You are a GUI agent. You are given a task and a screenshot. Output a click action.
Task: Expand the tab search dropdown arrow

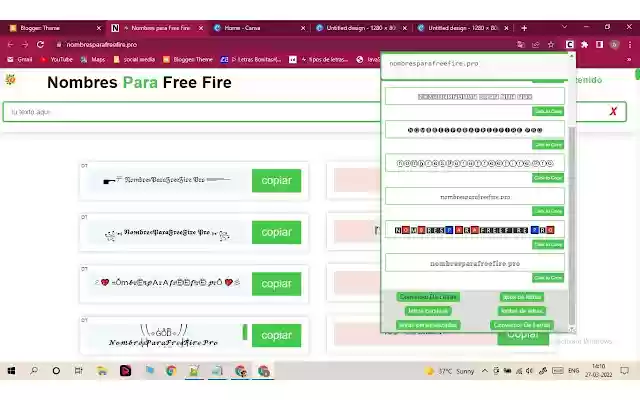(564, 27)
